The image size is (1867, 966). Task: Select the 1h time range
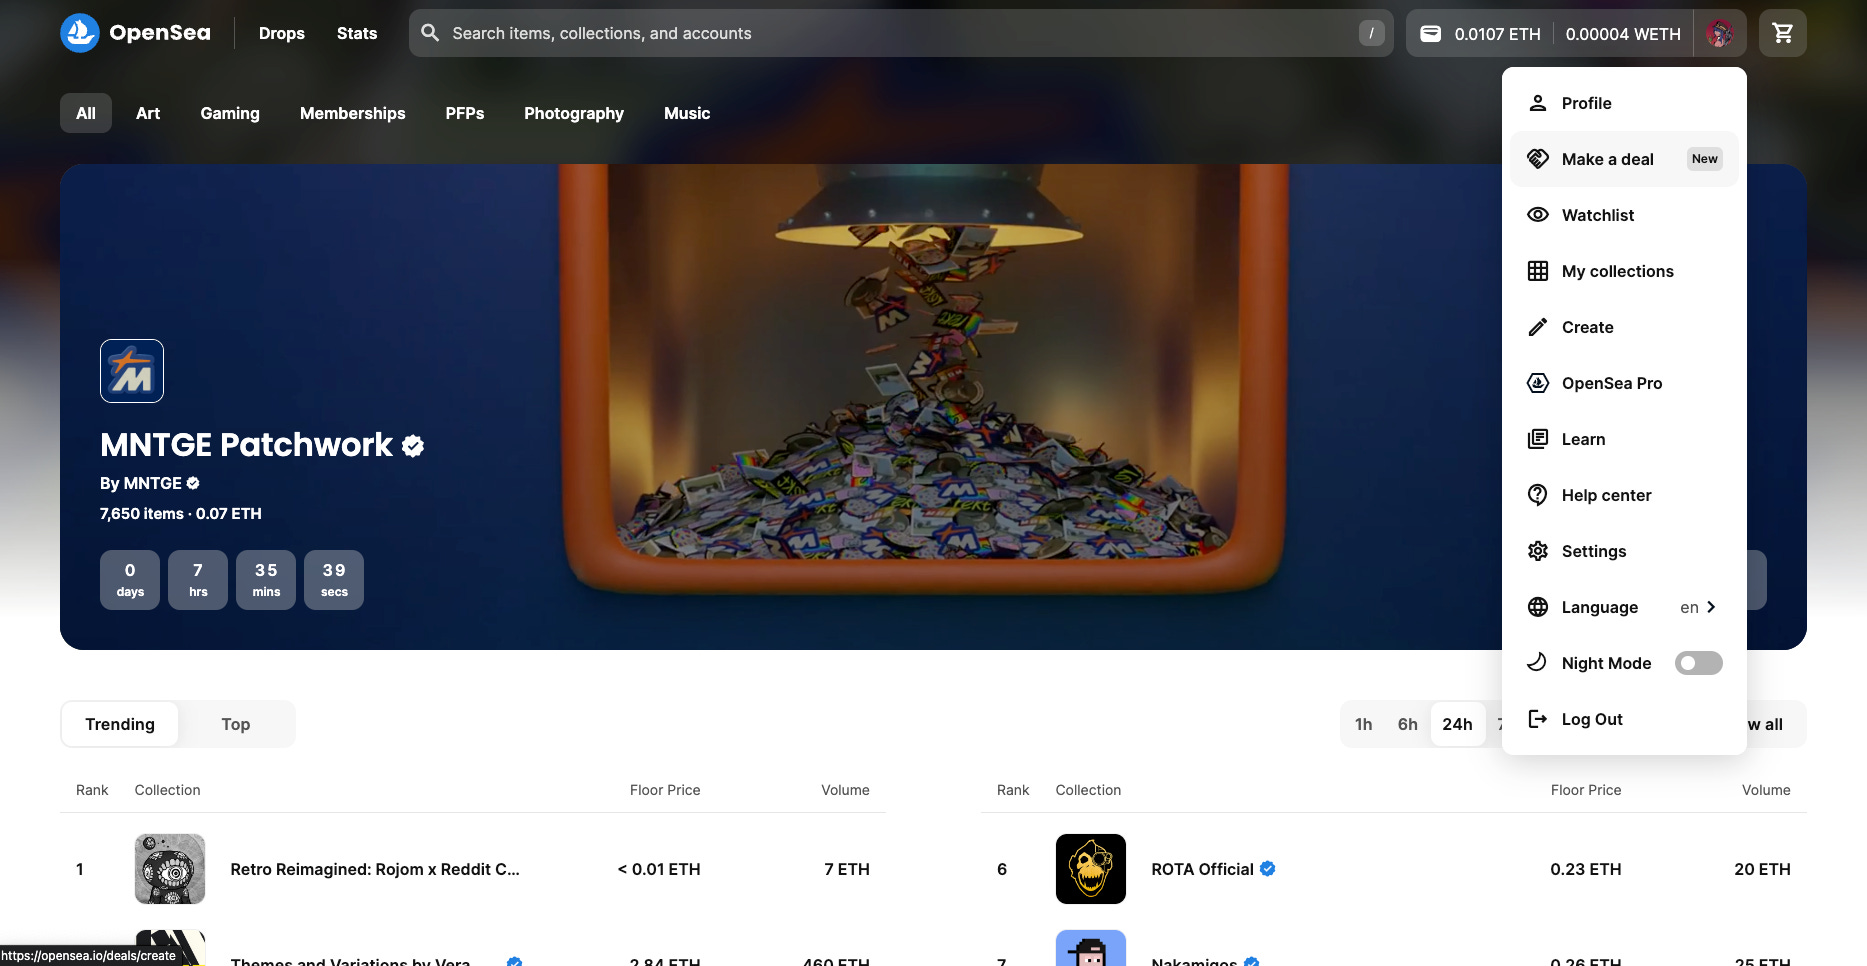(1363, 724)
